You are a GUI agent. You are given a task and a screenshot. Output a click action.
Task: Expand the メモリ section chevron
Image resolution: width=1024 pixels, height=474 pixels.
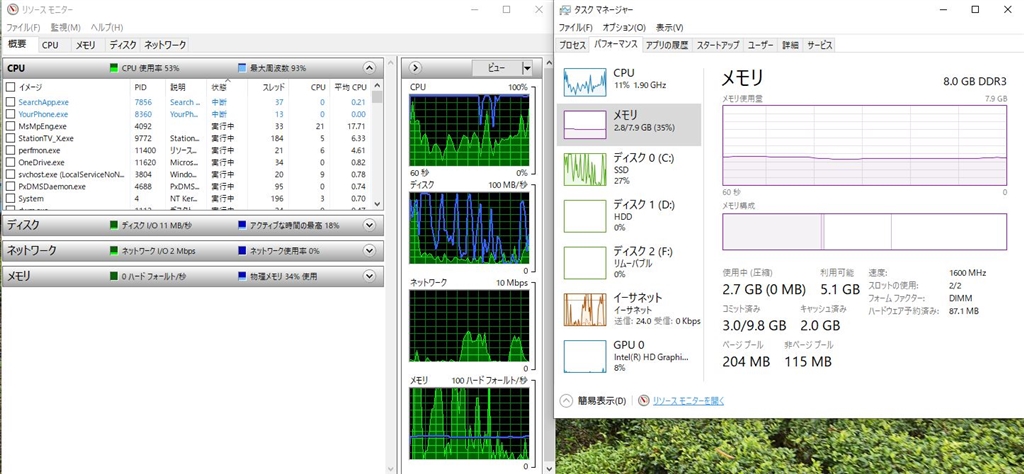coord(369,277)
